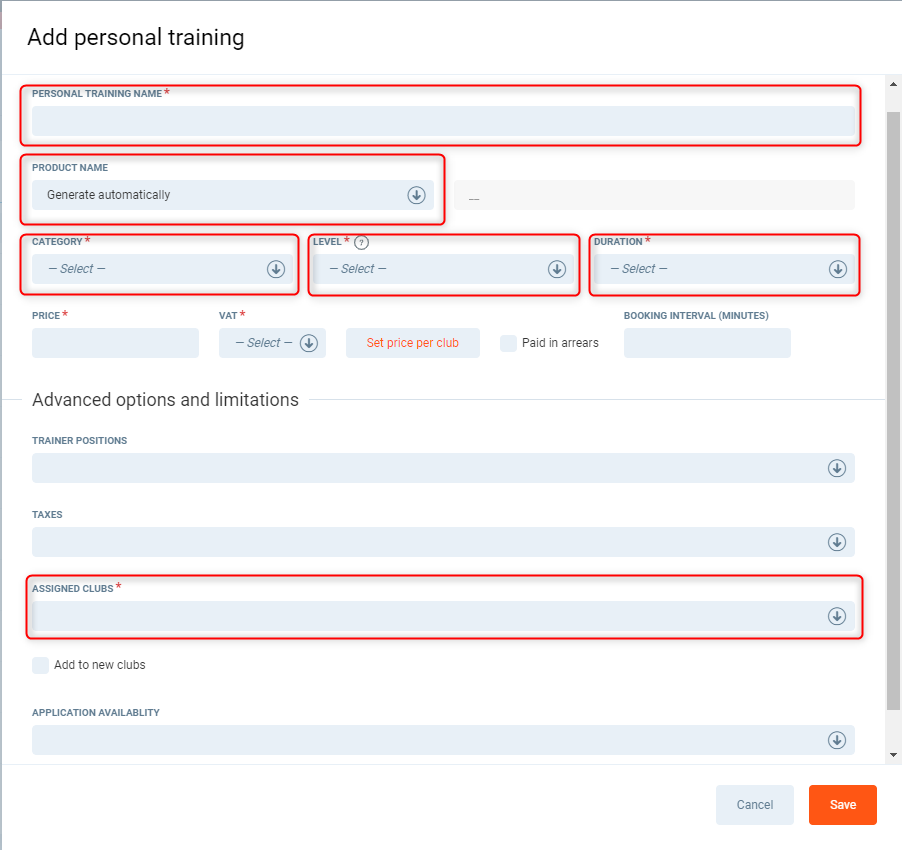Click the Category field arrow icon
This screenshot has width=902, height=850.
pyautogui.click(x=276, y=269)
